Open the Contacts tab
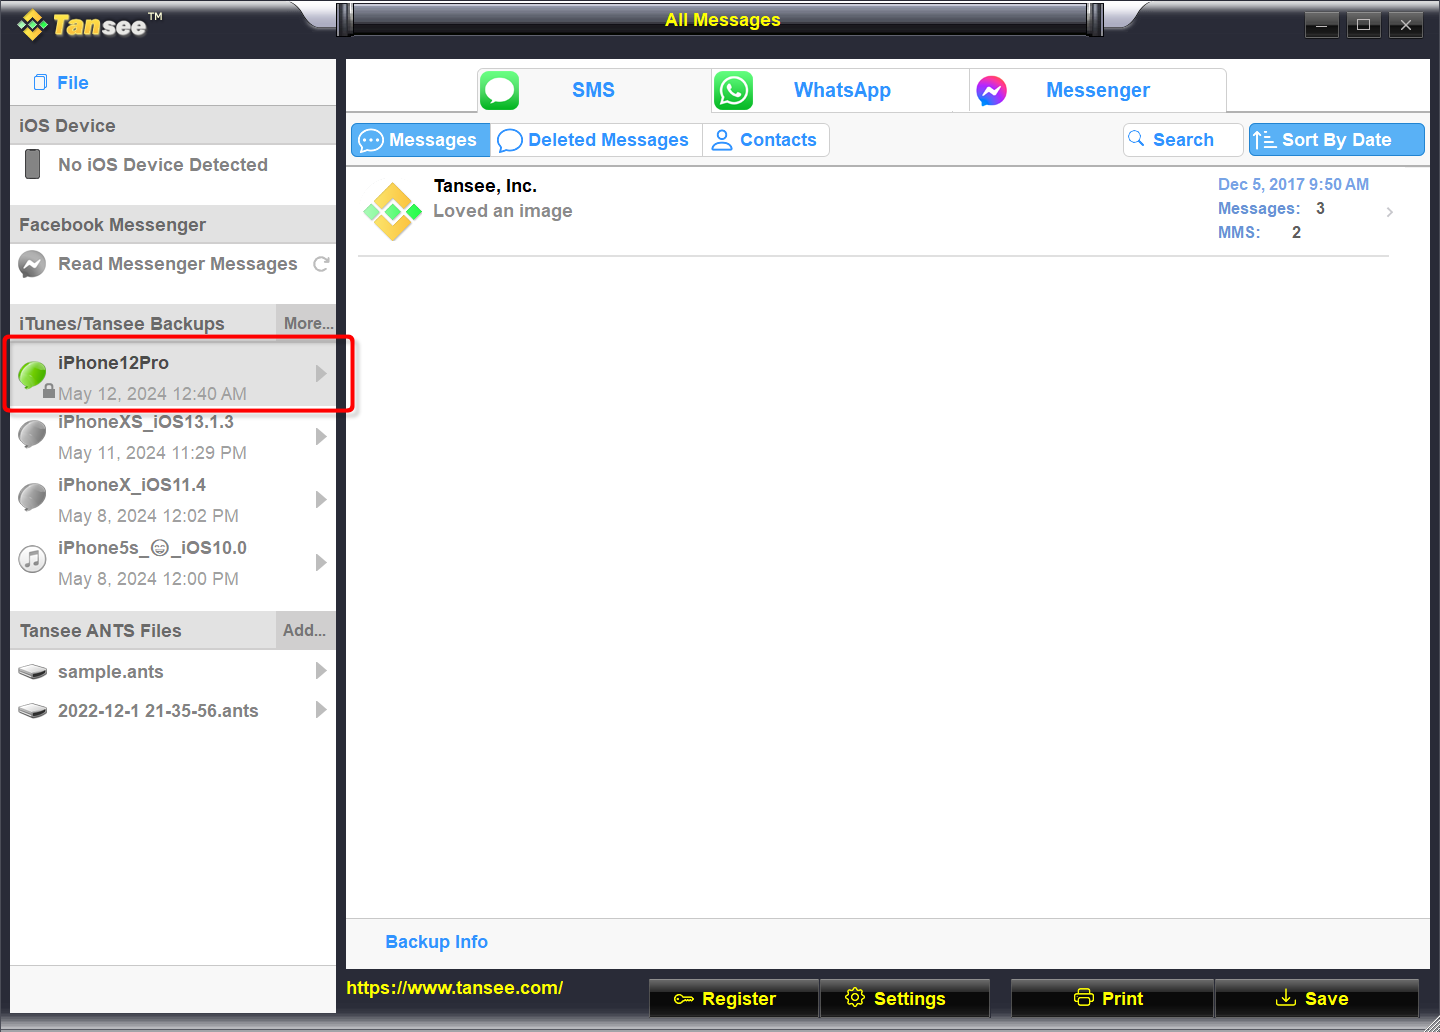The image size is (1440, 1032). [x=765, y=140]
